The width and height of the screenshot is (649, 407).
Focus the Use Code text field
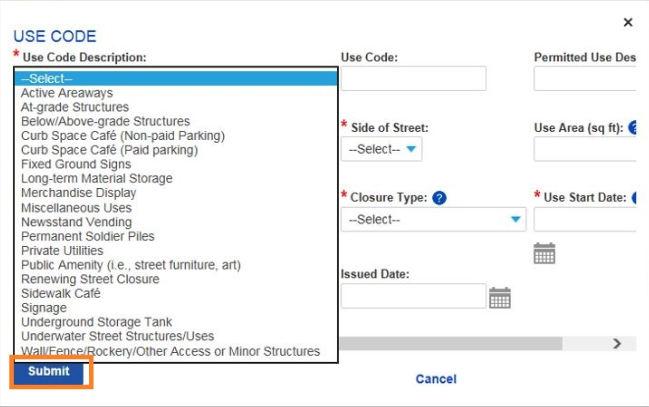point(413,79)
